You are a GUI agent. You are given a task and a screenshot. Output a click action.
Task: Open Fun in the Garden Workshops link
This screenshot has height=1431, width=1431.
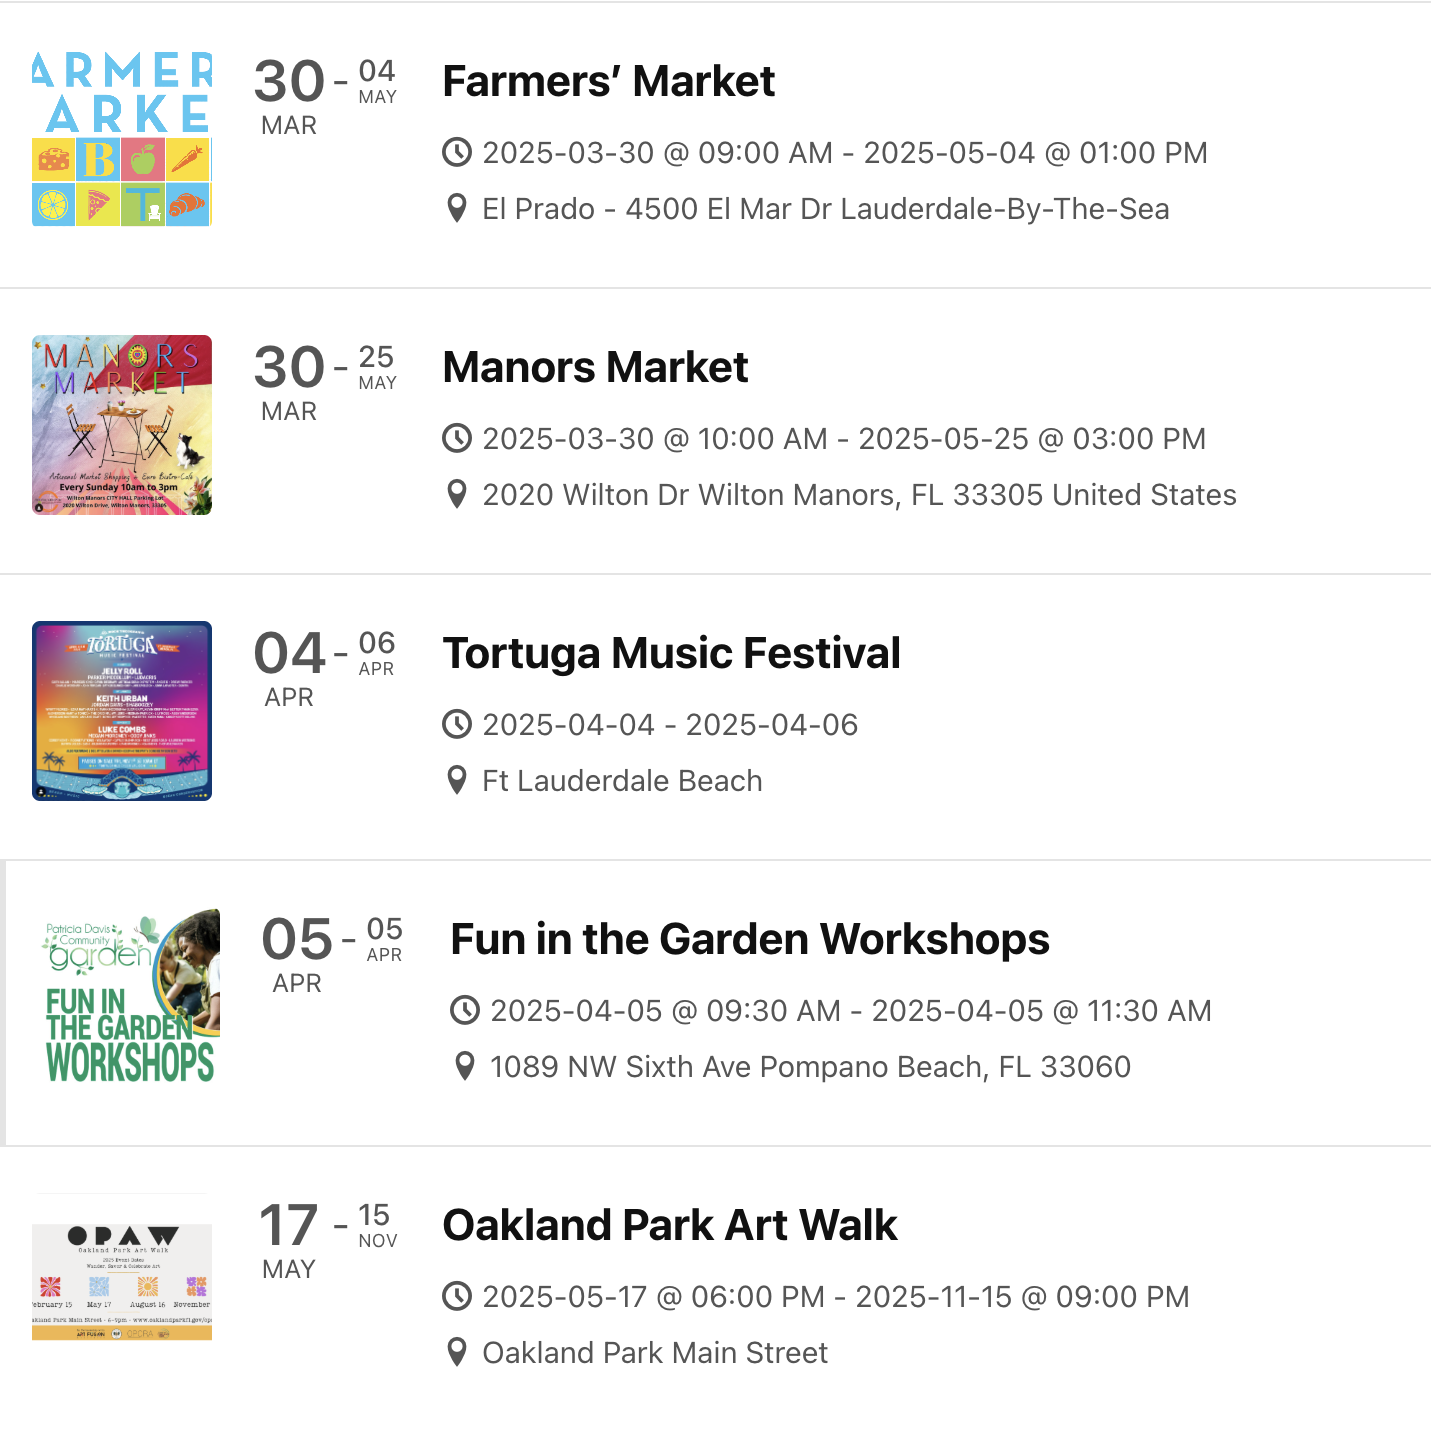click(x=749, y=939)
